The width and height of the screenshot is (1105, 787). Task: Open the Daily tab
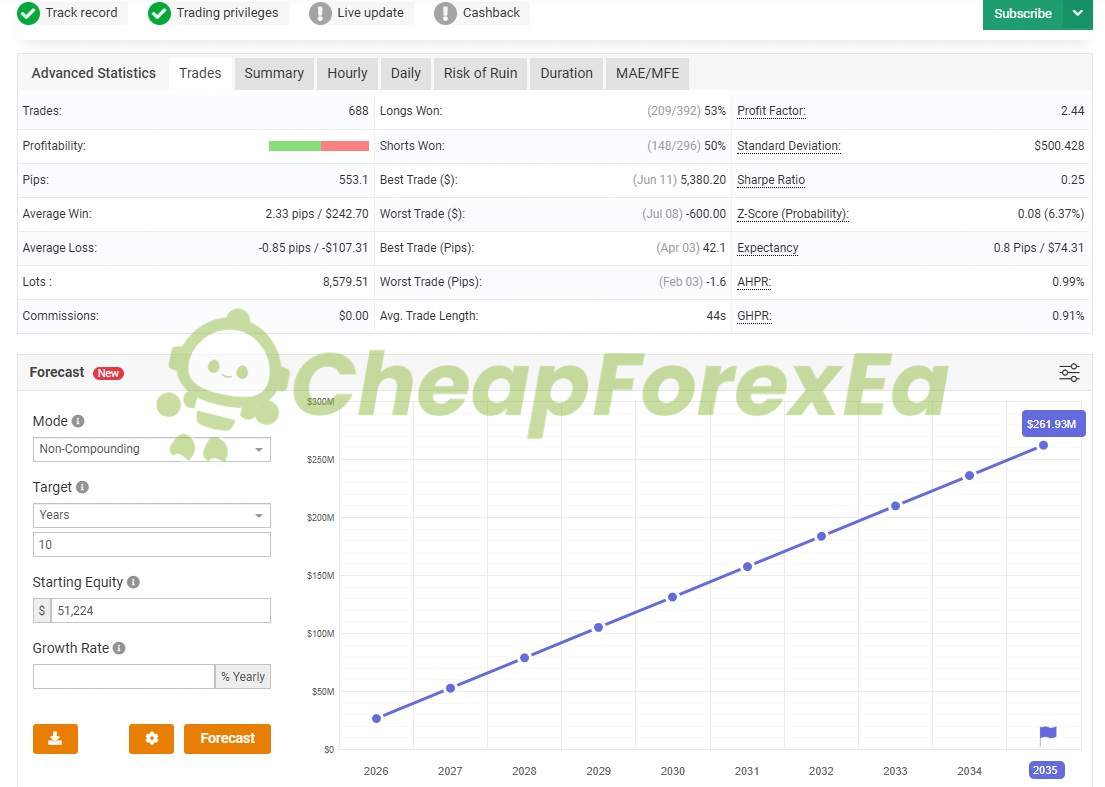point(406,73)
